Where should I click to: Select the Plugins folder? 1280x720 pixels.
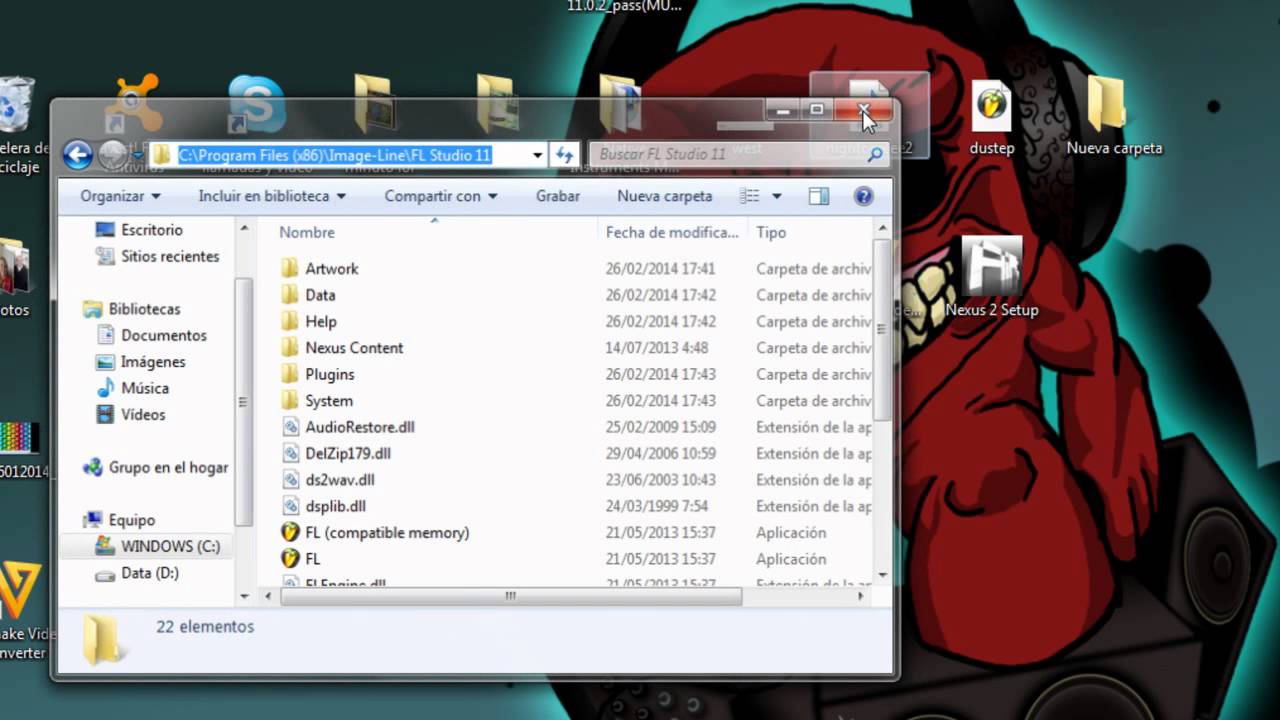coord(330,374)
